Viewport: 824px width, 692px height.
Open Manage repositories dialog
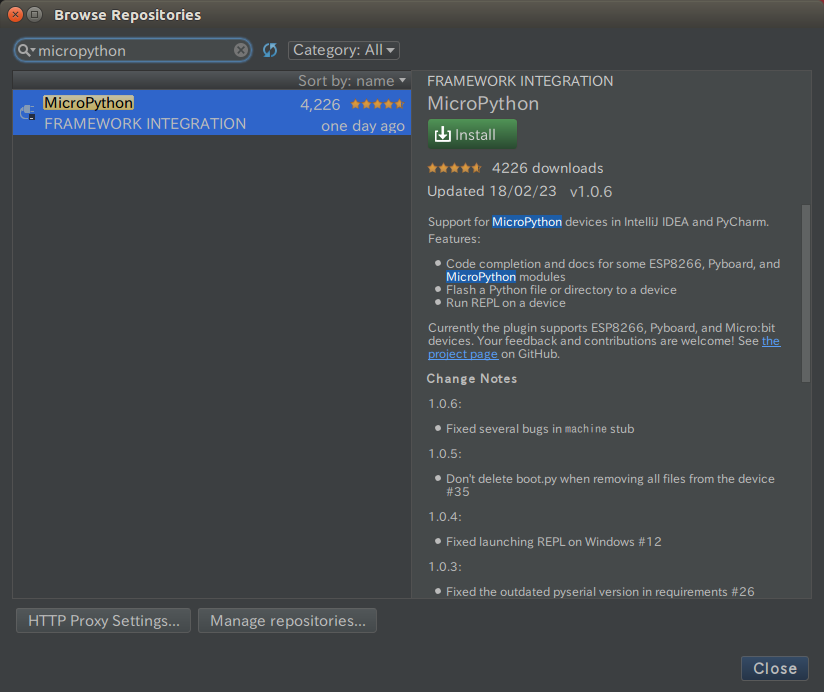[x=287, y=621]
